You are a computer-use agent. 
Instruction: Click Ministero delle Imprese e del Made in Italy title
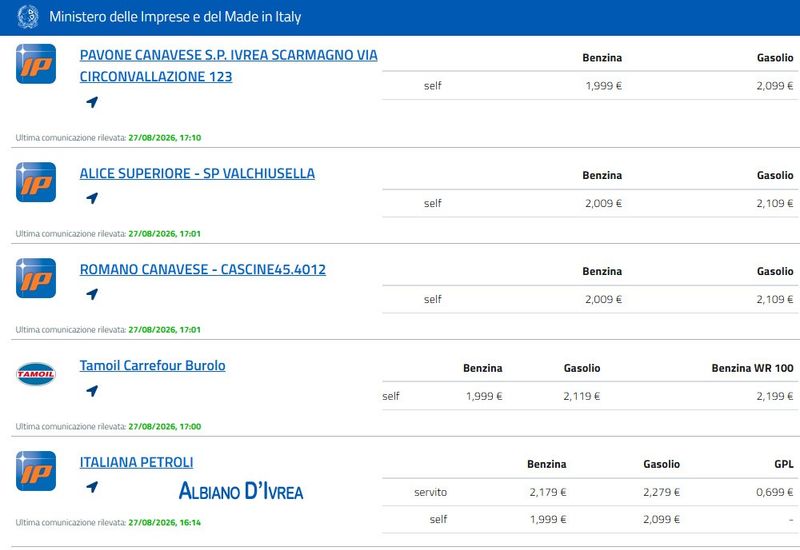175,17
